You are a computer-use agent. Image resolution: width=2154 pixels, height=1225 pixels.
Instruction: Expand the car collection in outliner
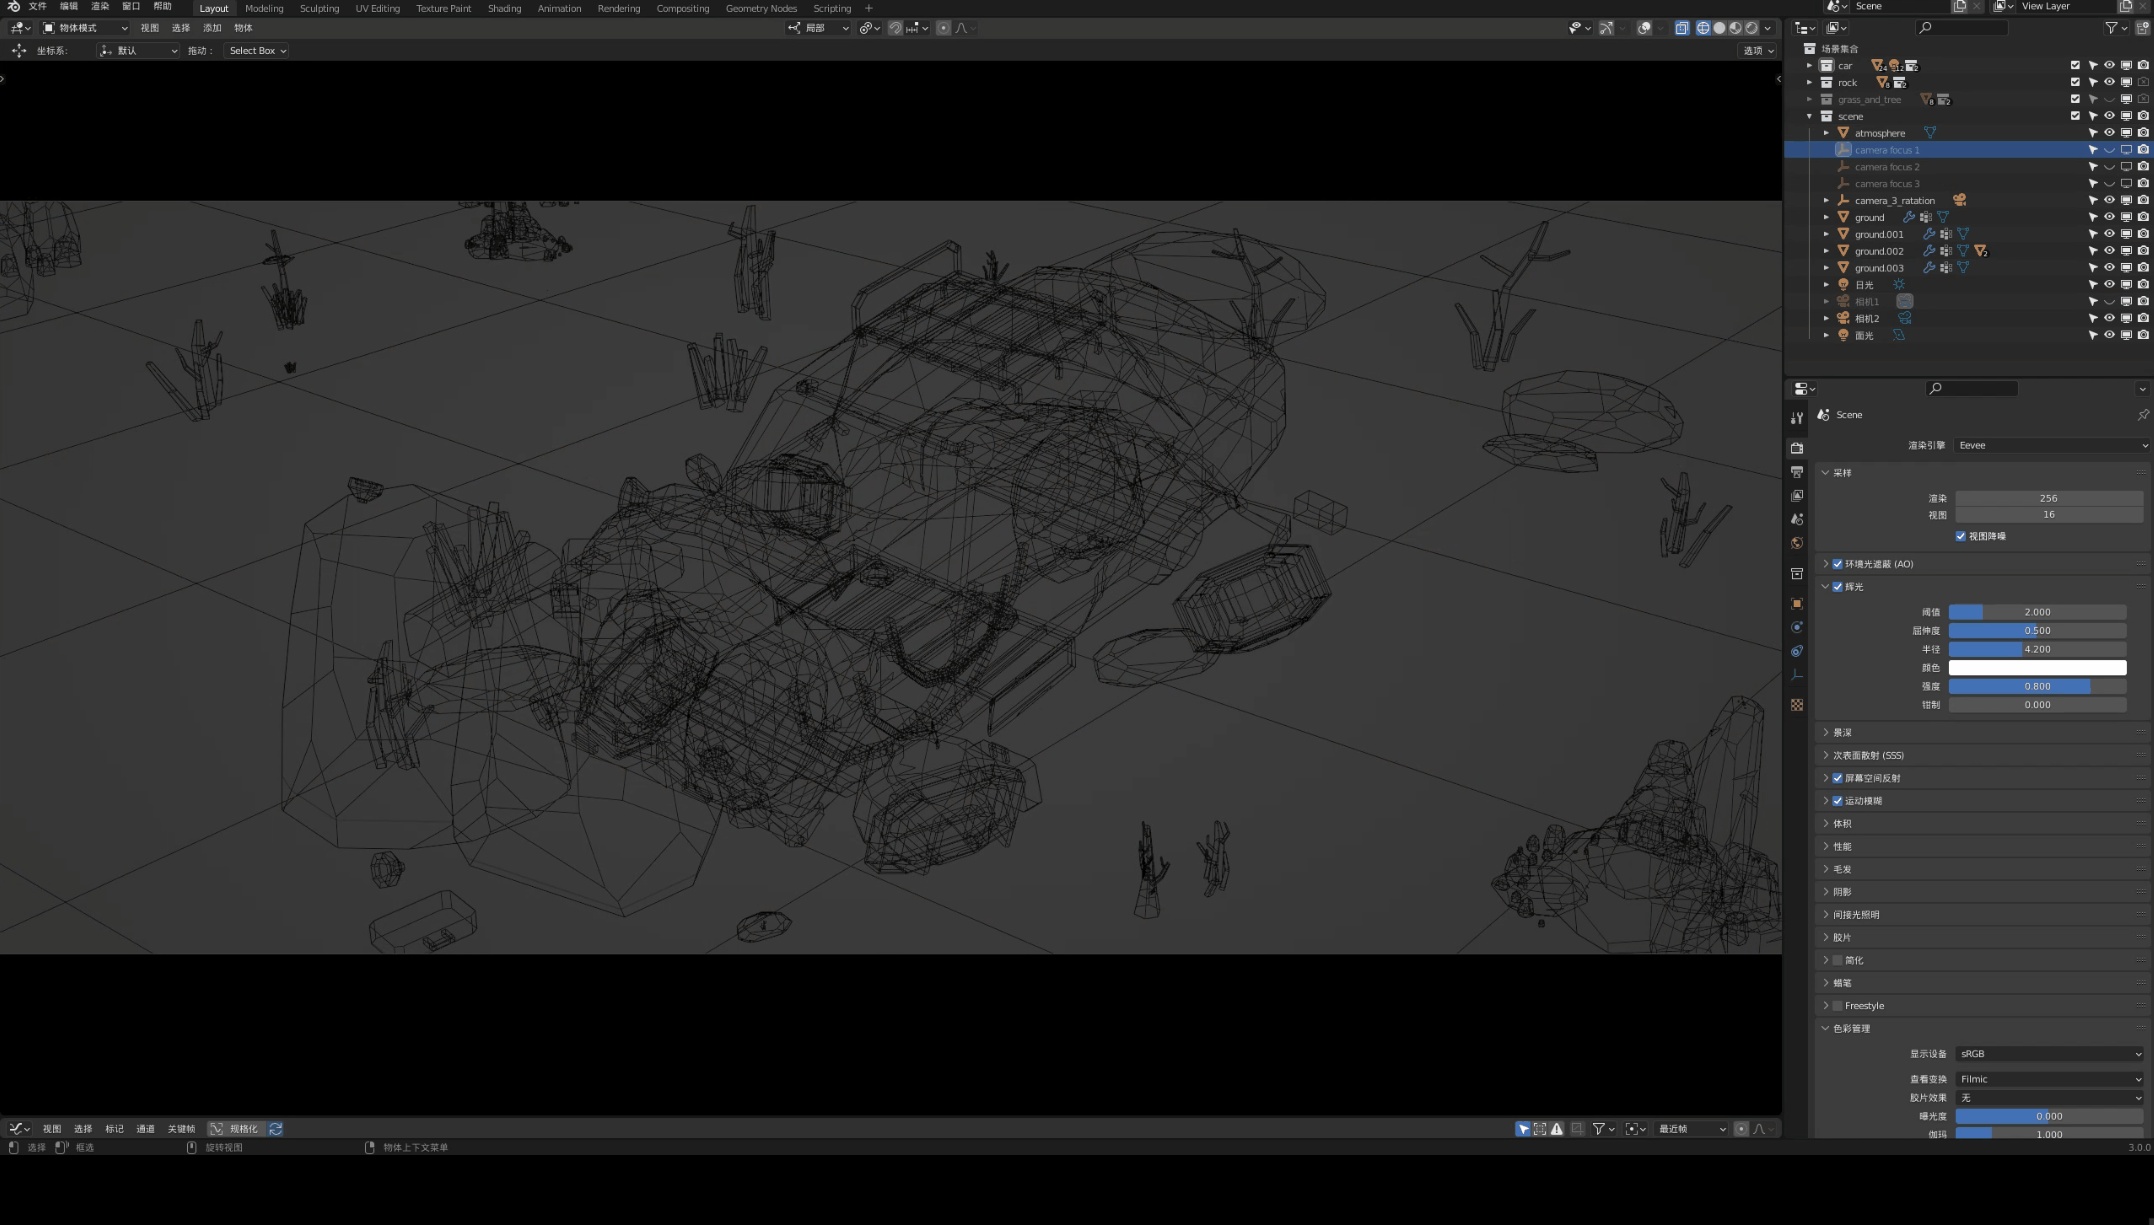[1809, 66]
